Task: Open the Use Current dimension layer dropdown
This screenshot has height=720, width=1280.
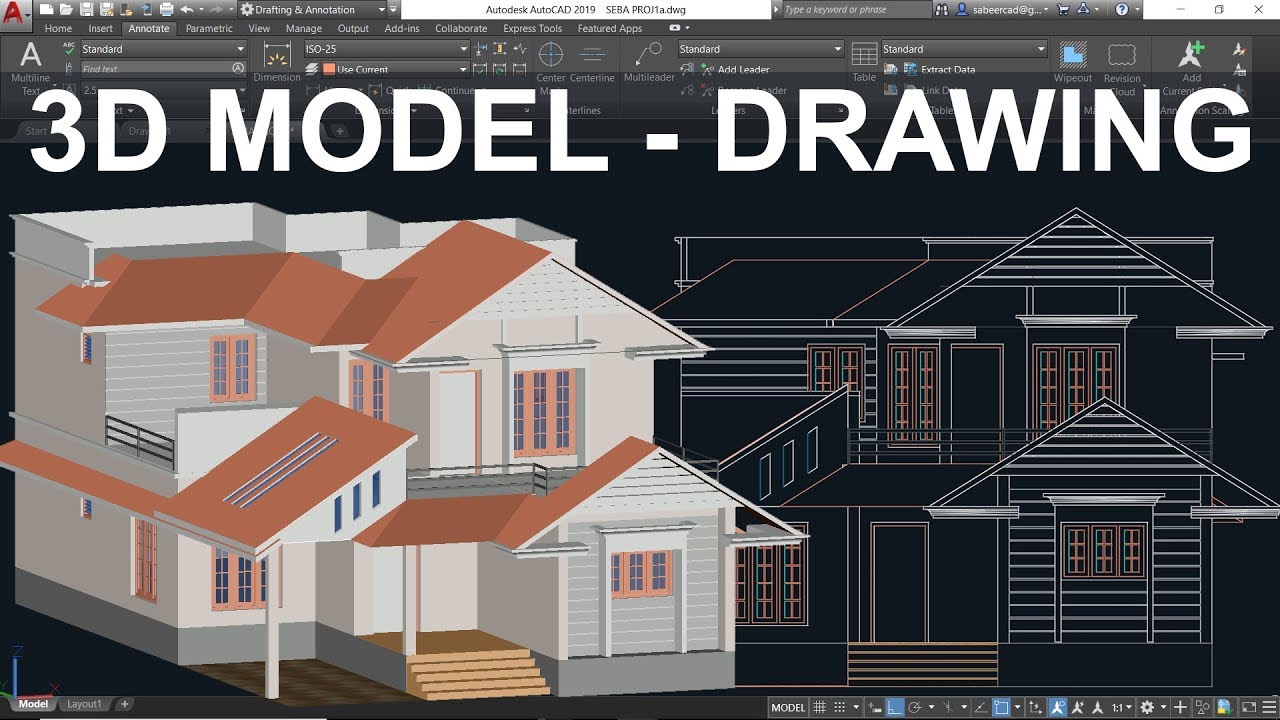Action: [395, 70]
